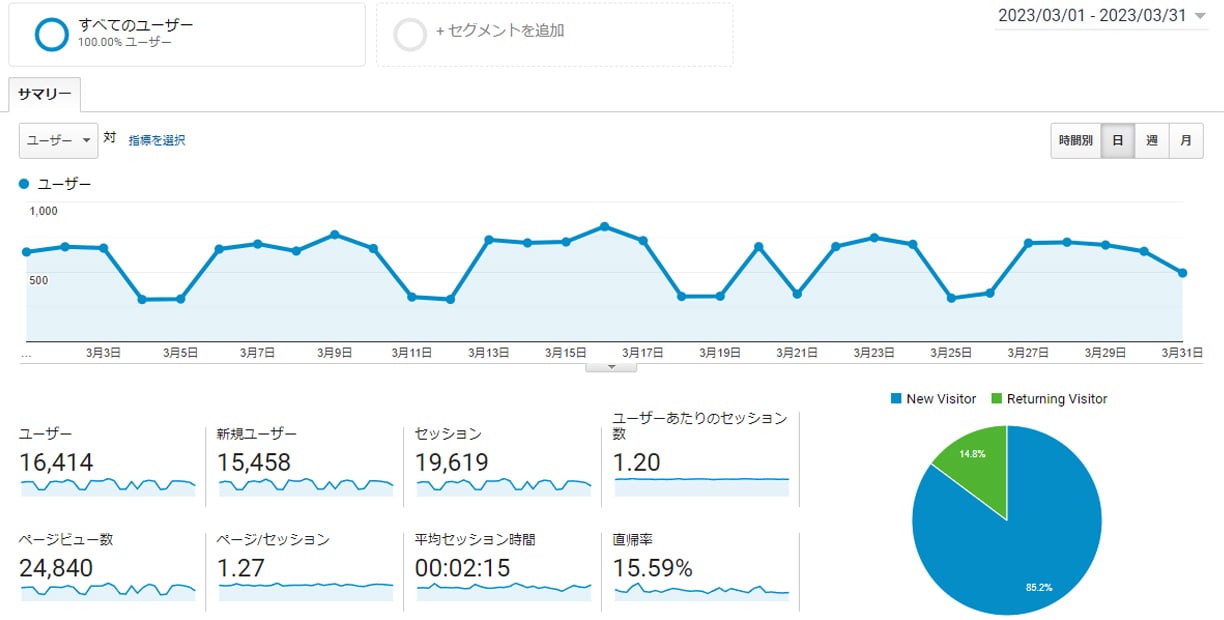The width and height of the screenshot is (1224, 620).
Task: Open the ユーザー metric selector dropdown
Action: pyautogui.click(x=57, y=140)
